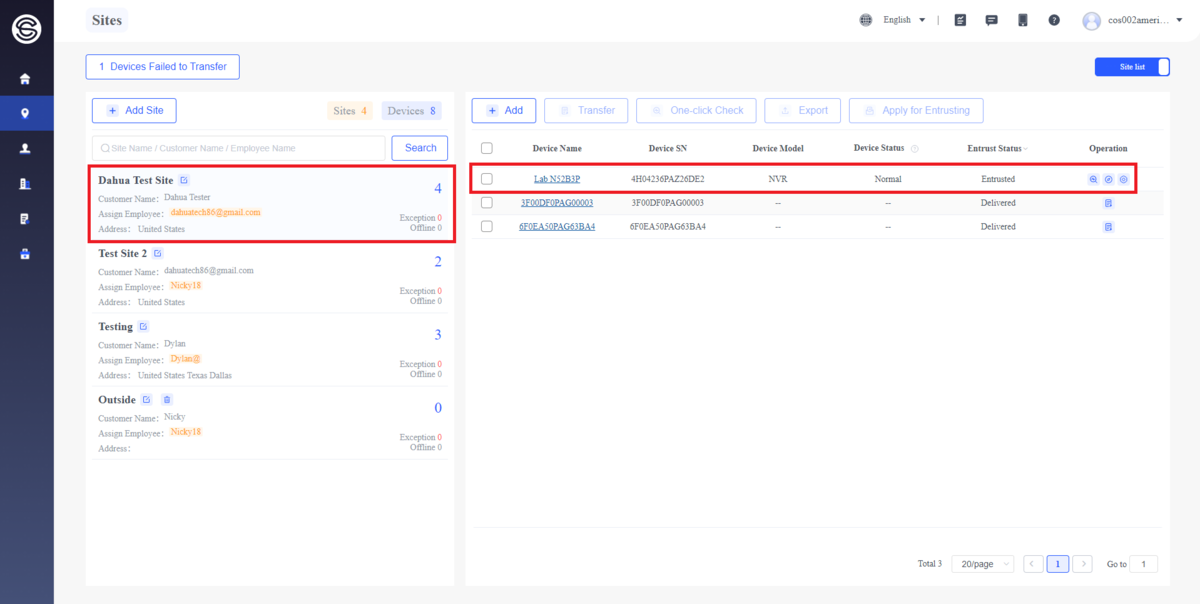Open the Lab N52B3P device link
1200x604 pixels.
point(557,179)
